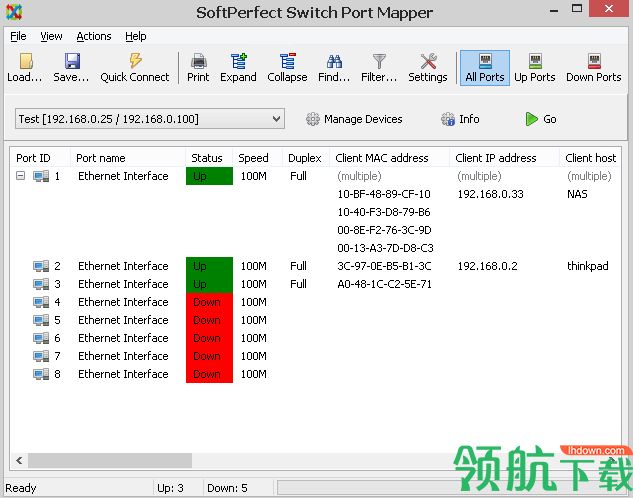The width and height of the screenshot is (633, 498).
Task: Open the Find binoculars tool
Action: (x=334, y=67)
